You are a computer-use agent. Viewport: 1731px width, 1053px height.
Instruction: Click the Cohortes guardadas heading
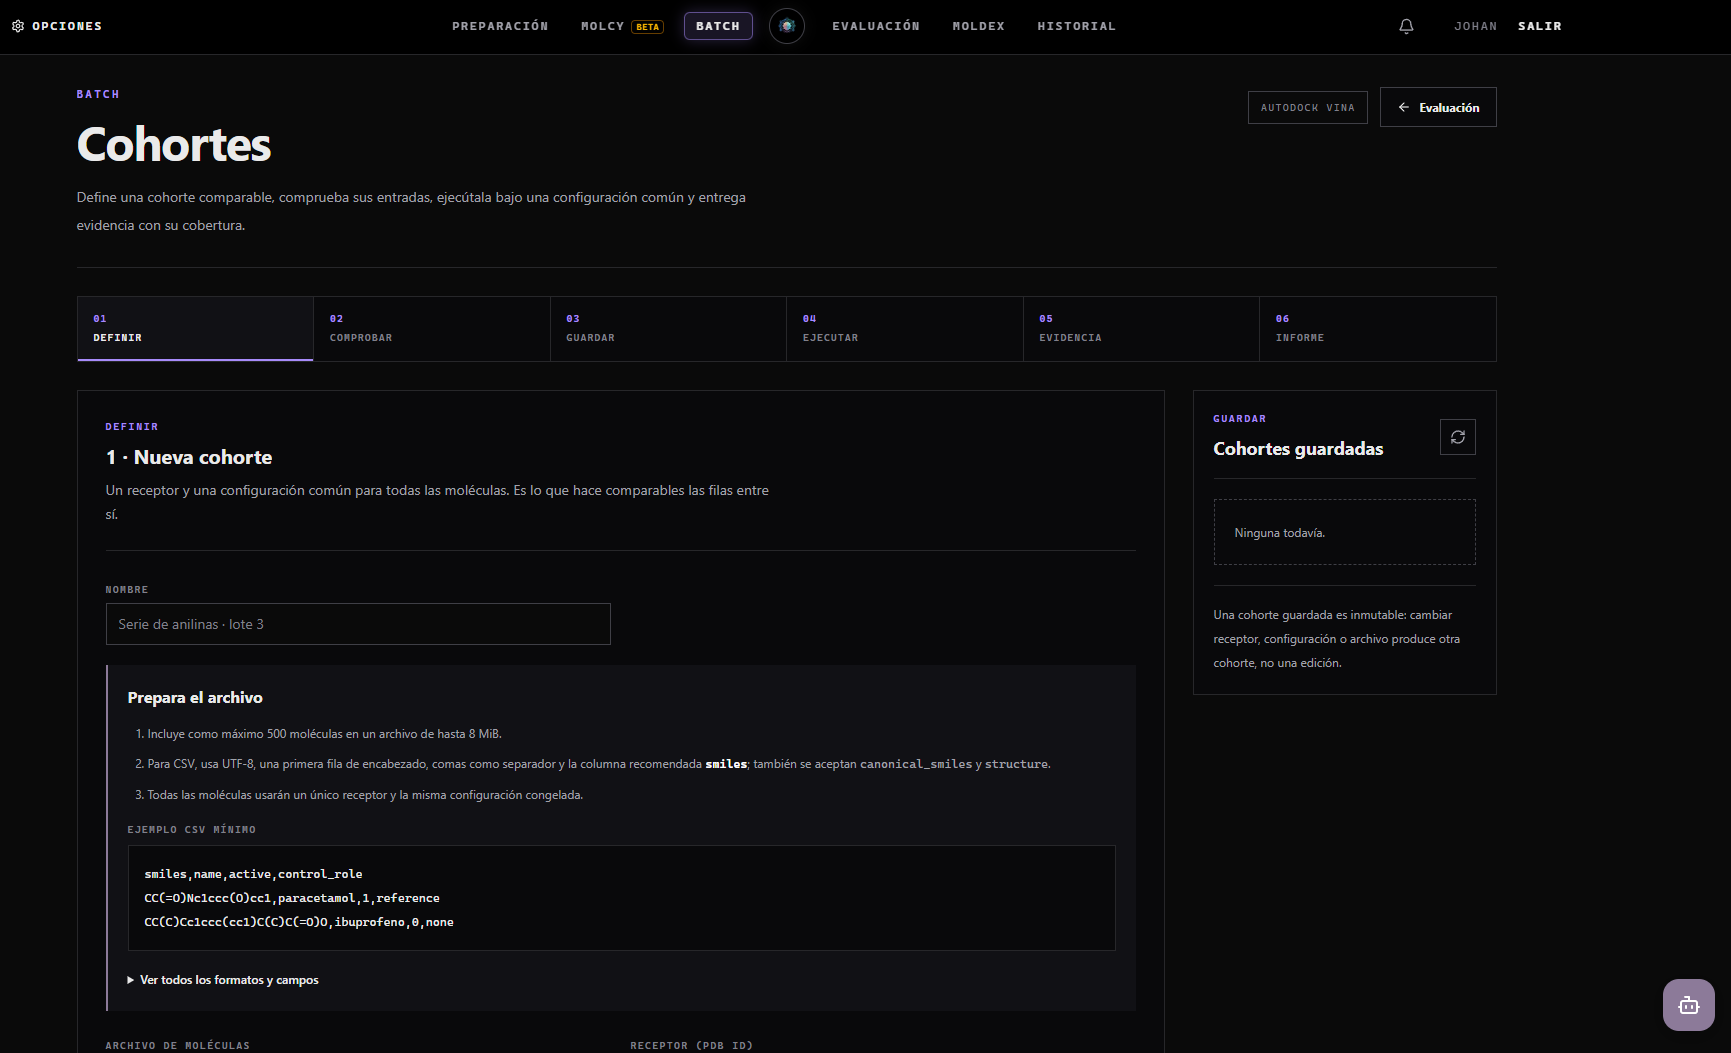(1298, 449)
